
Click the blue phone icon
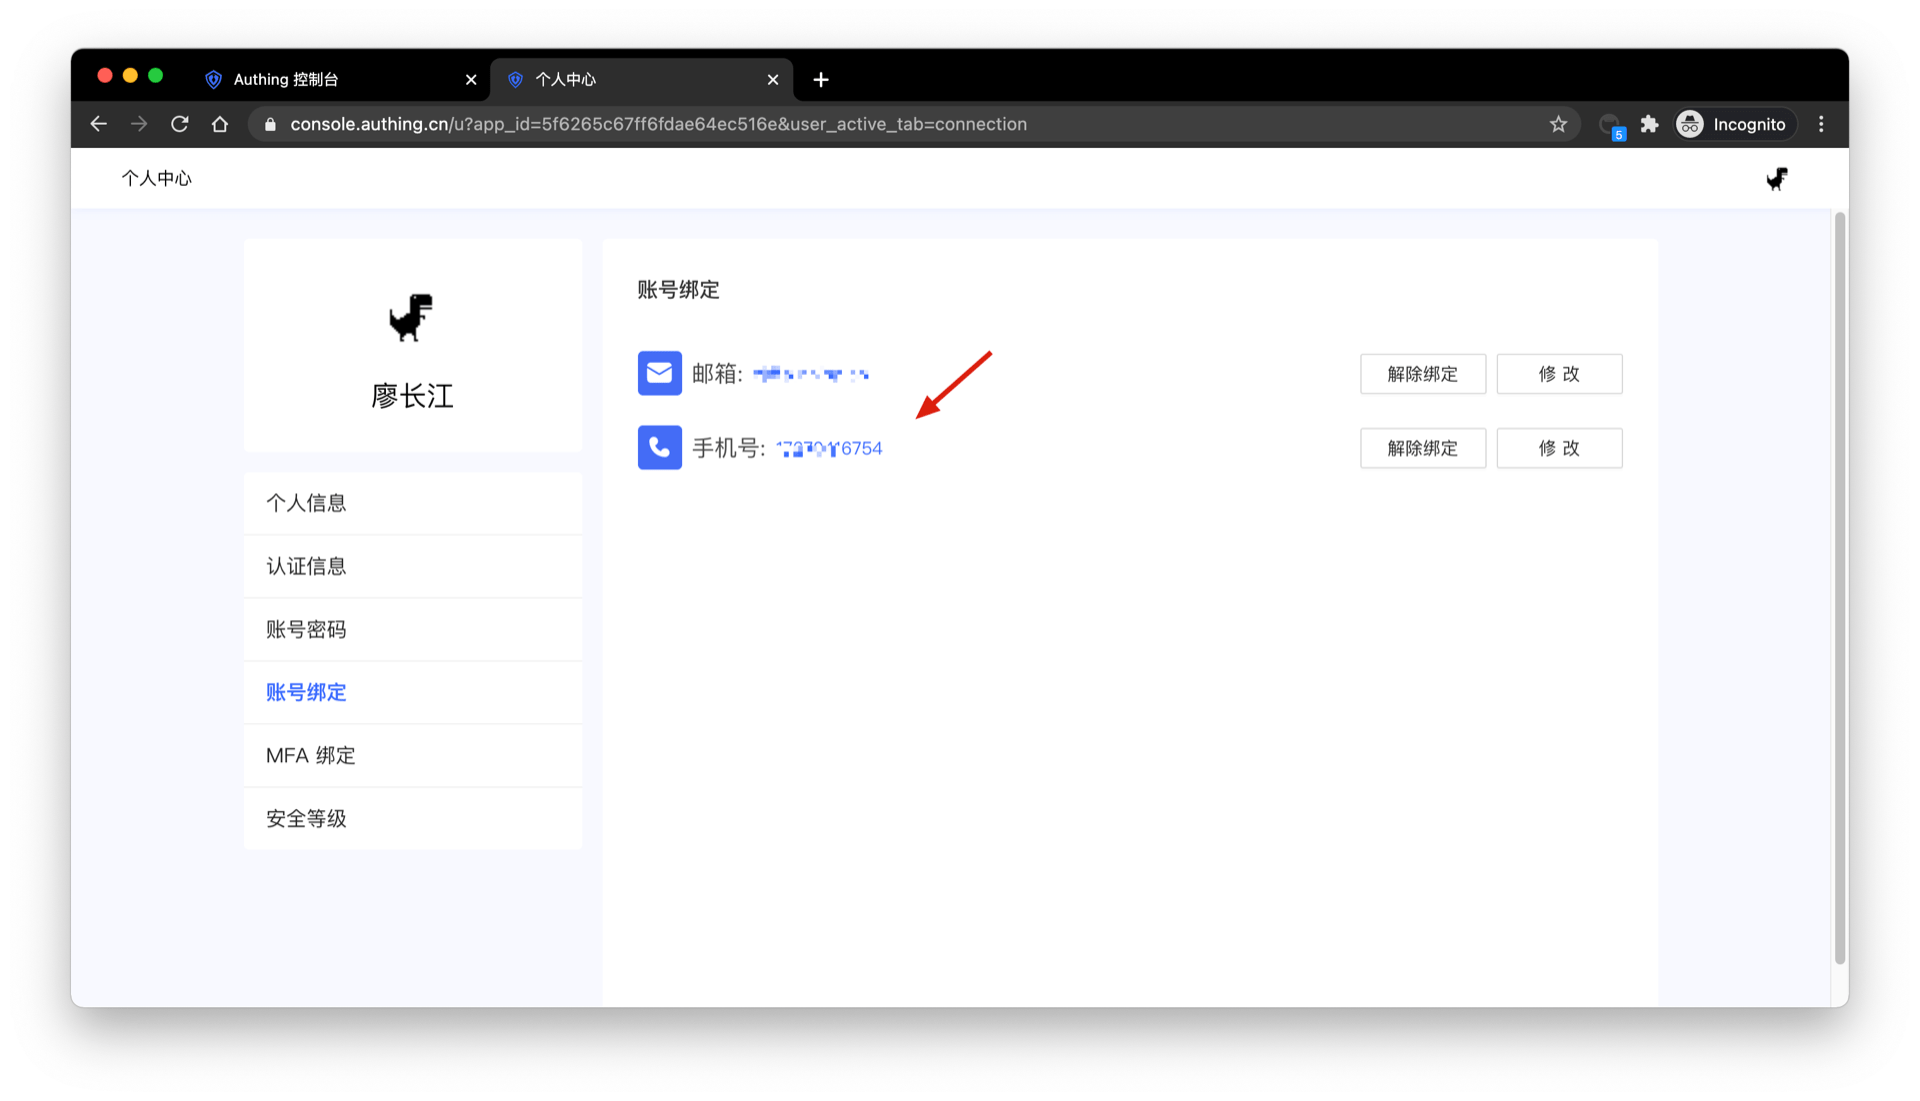click(x=659, y=448)
